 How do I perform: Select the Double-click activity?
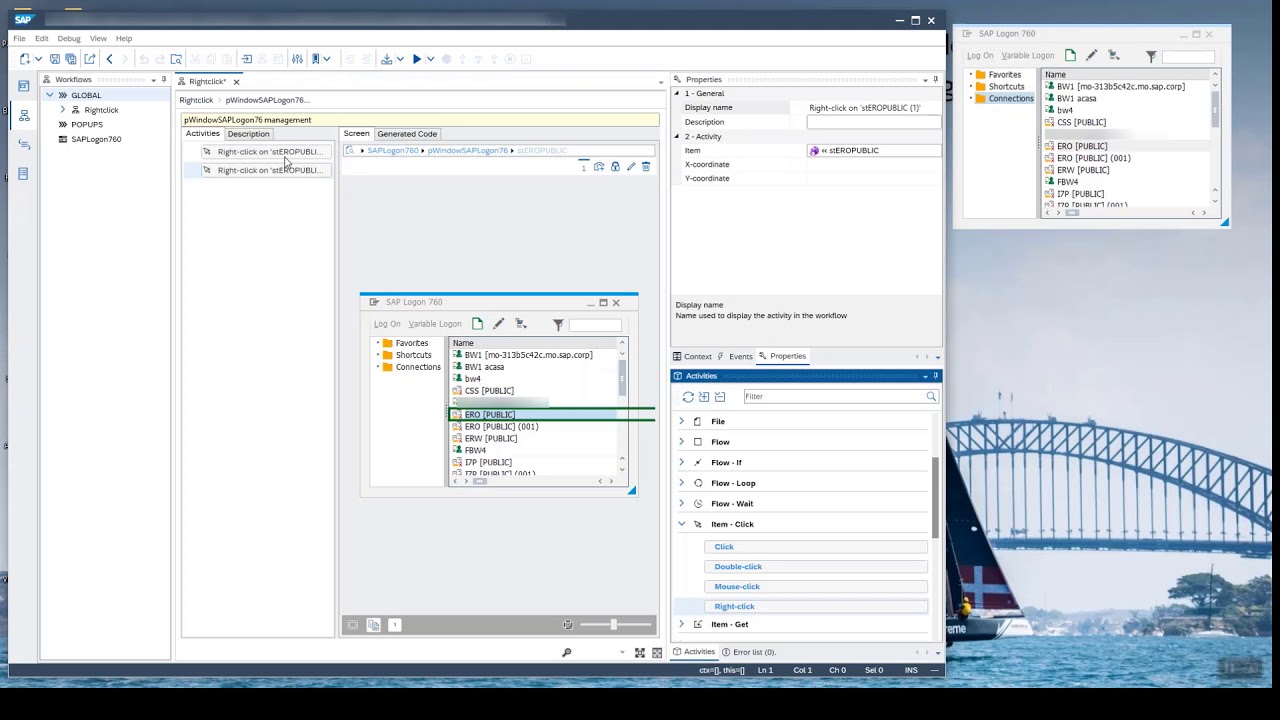(x=816, y=566)
